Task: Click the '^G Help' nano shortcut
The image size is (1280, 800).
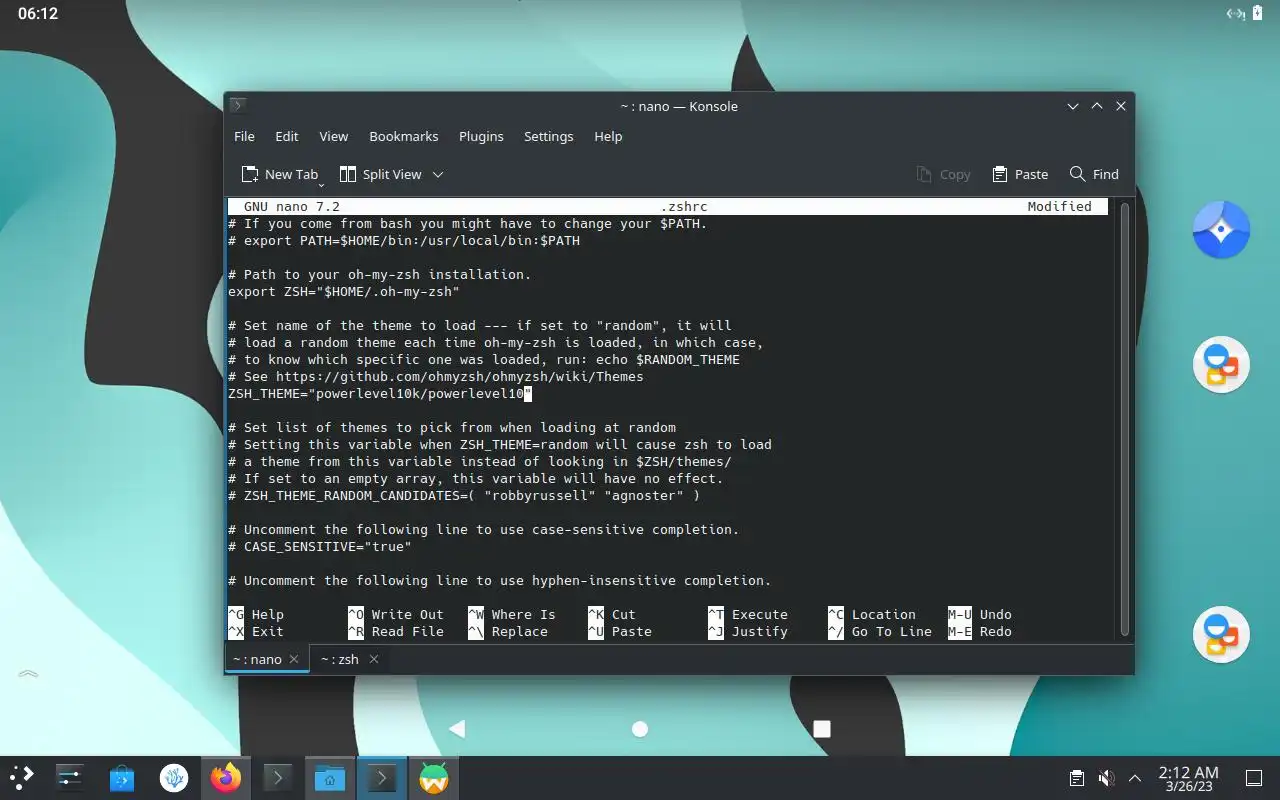Action: pyautogui.click(x=256, y=615)
